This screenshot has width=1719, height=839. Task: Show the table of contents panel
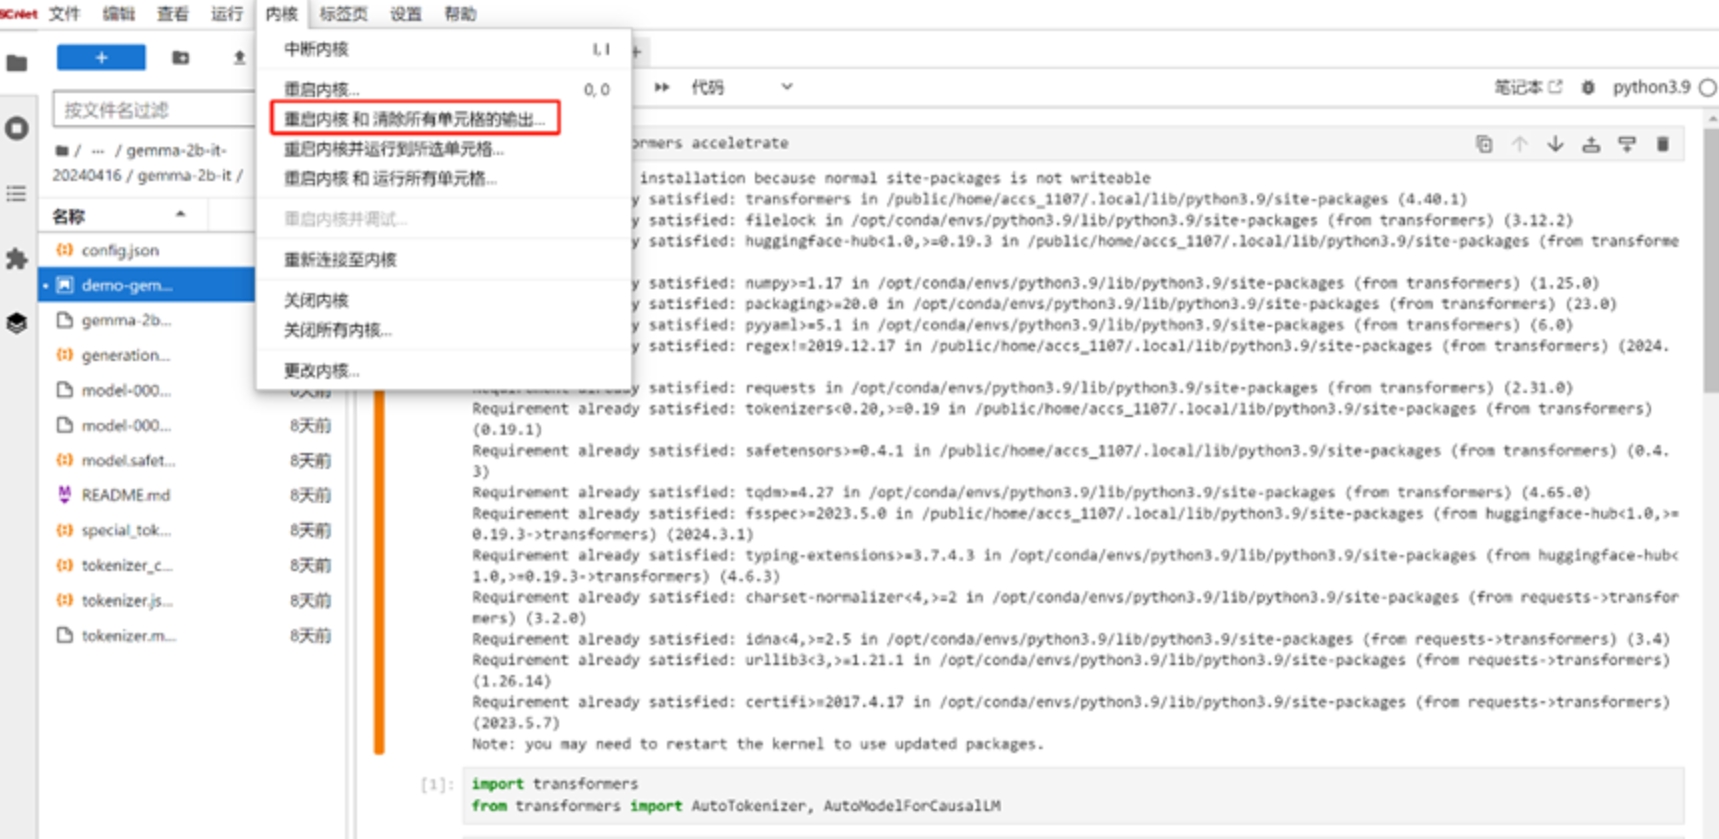(x=17, y=194)
